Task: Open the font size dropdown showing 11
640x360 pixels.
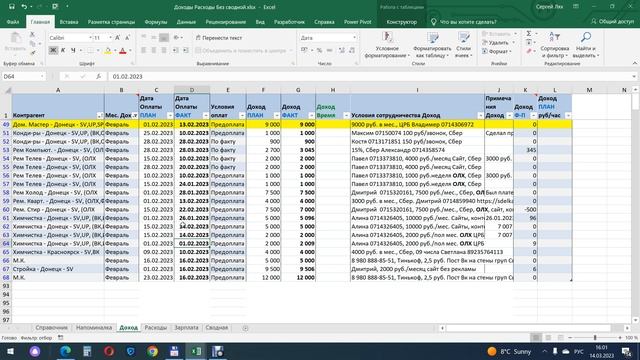Action: click(x=110, y=38)
